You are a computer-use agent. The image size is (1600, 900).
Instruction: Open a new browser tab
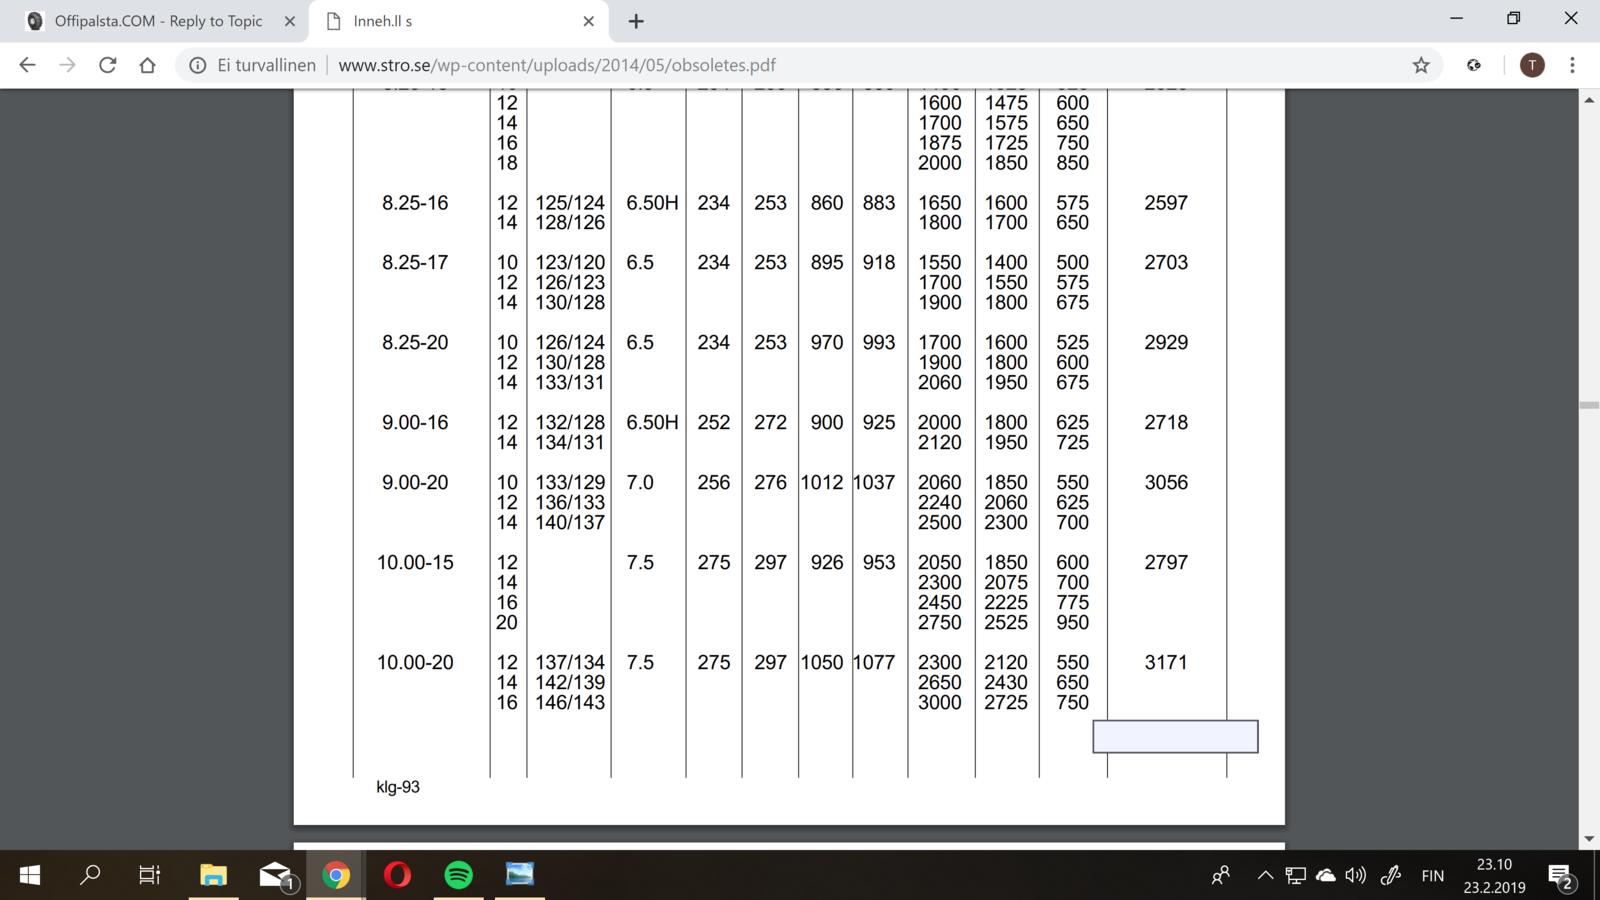click(636, 21)
